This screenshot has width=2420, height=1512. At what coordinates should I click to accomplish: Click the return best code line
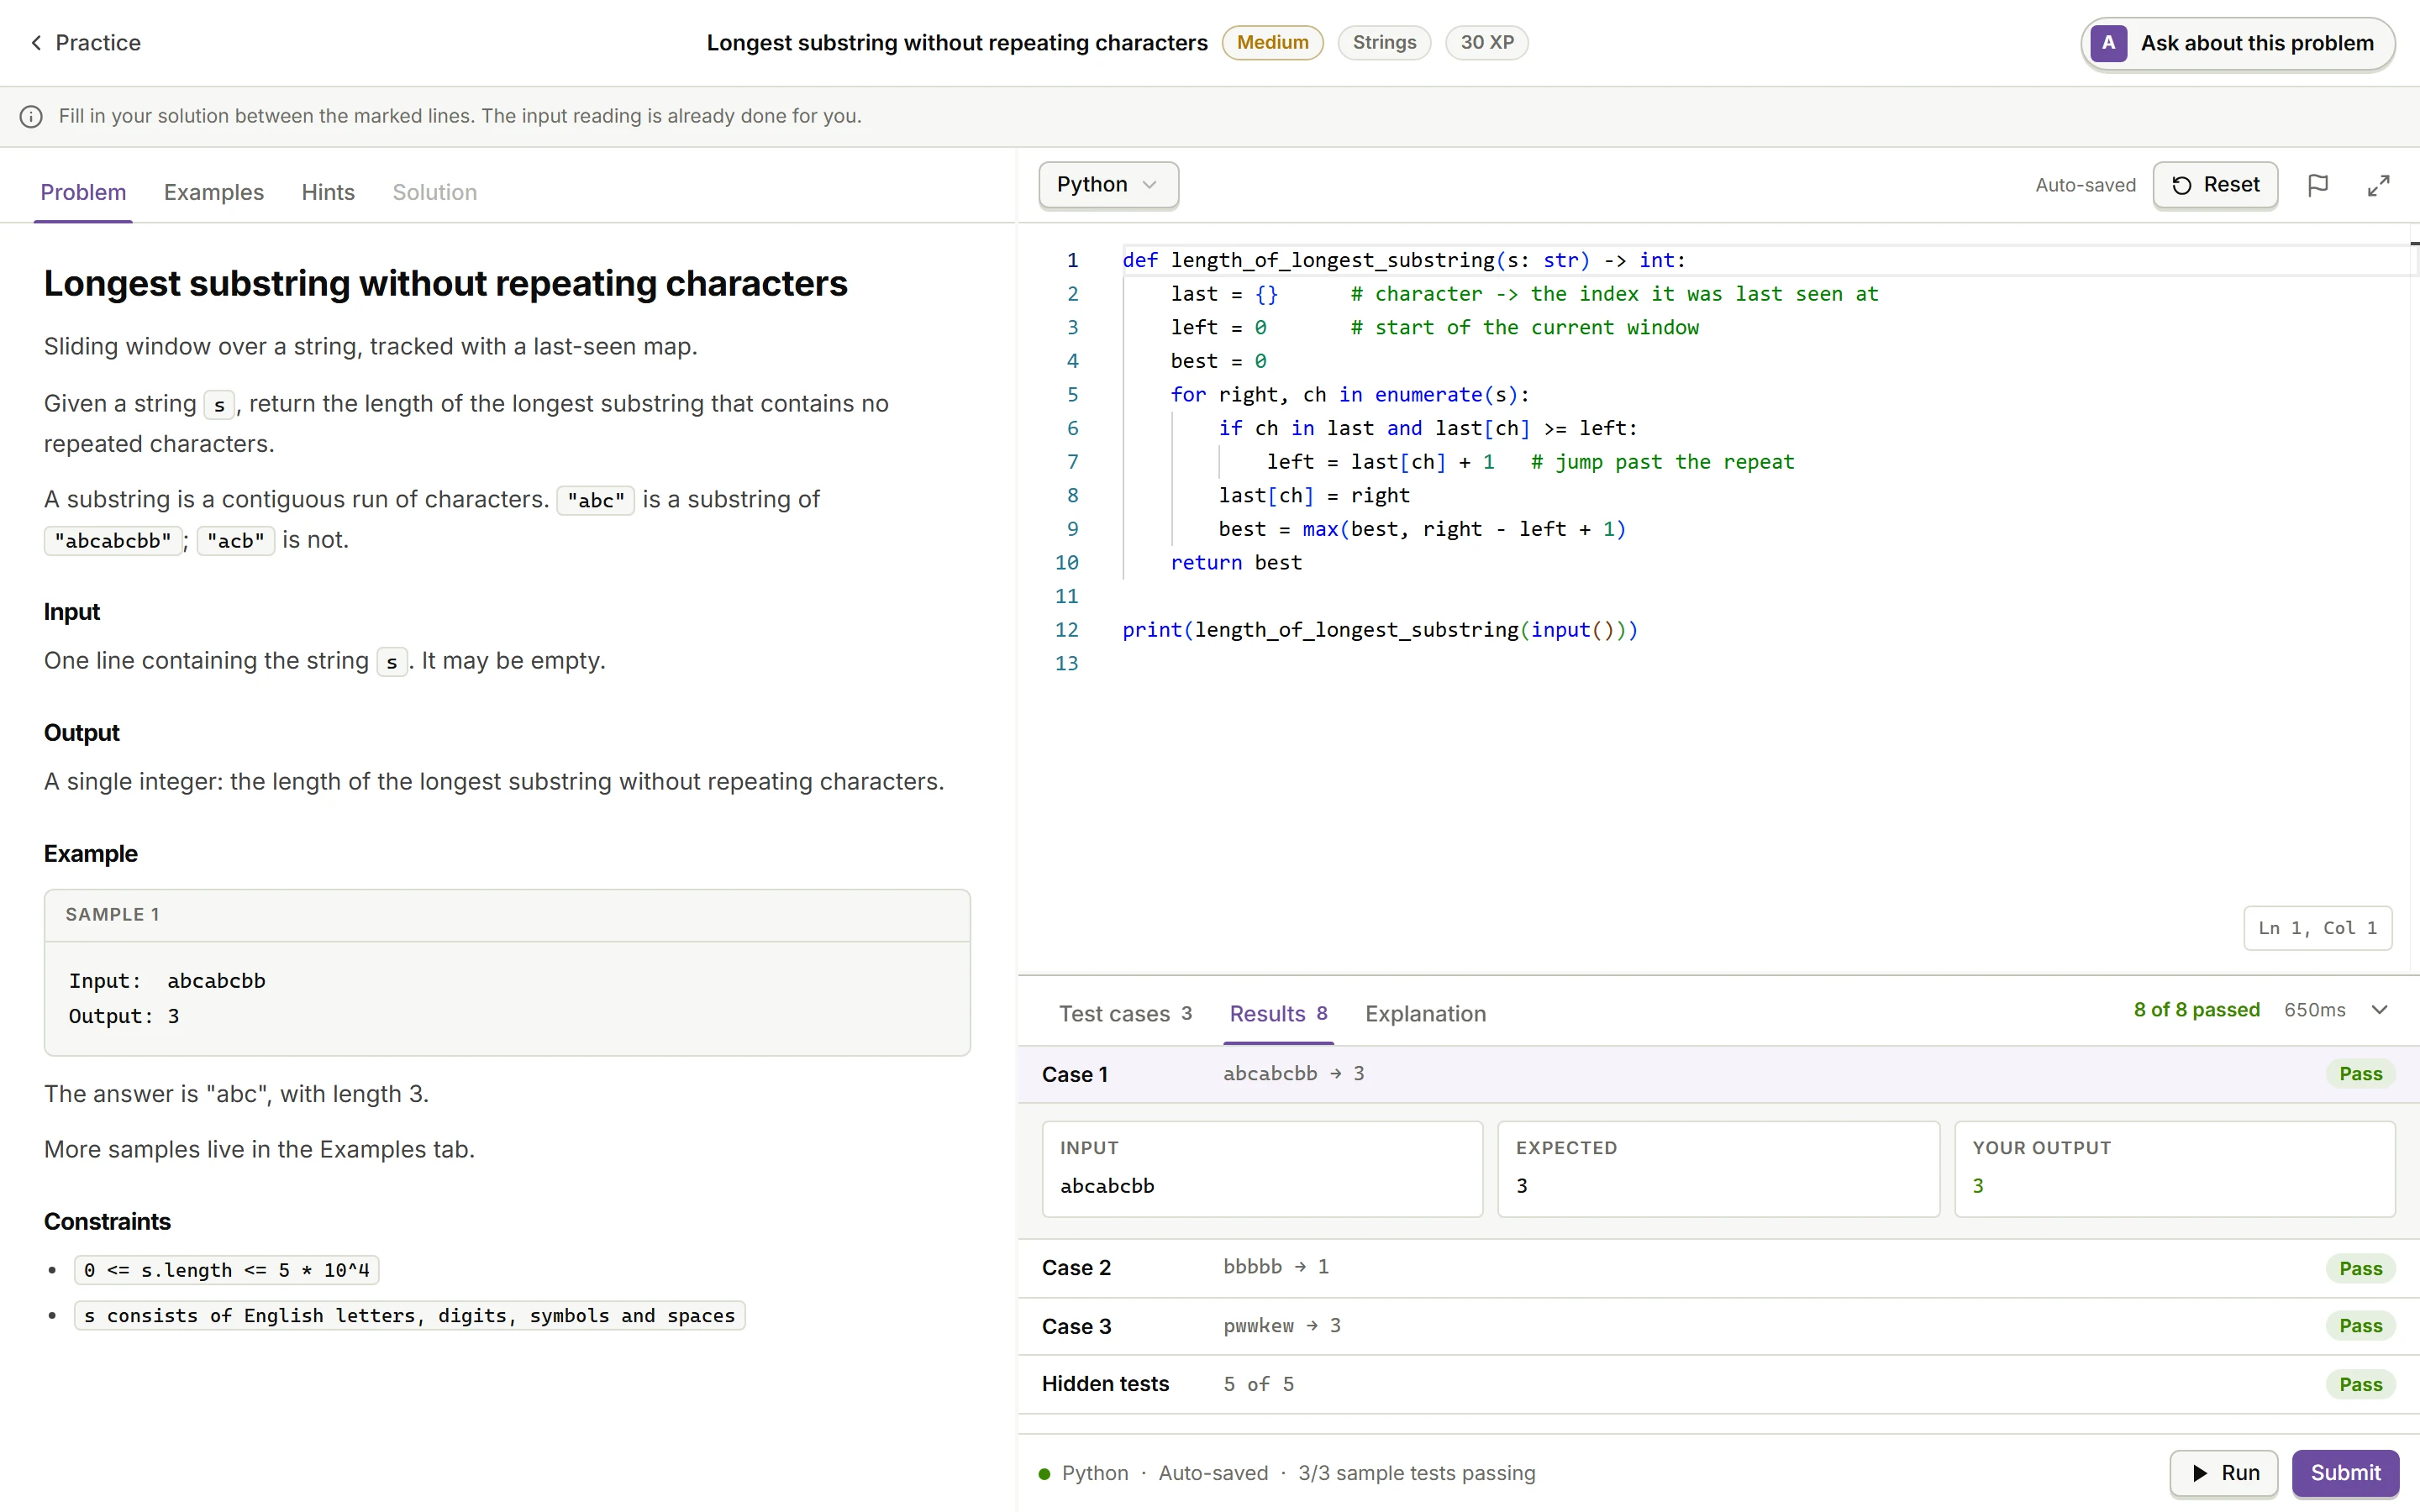(1236, 563)
